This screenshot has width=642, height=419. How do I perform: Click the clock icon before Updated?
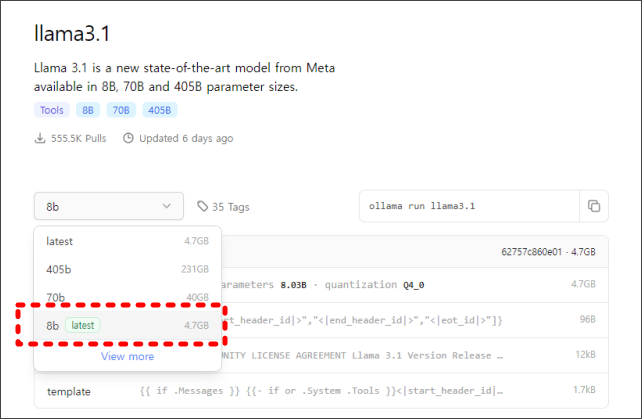pyautogui.click(x=128, y=138)
